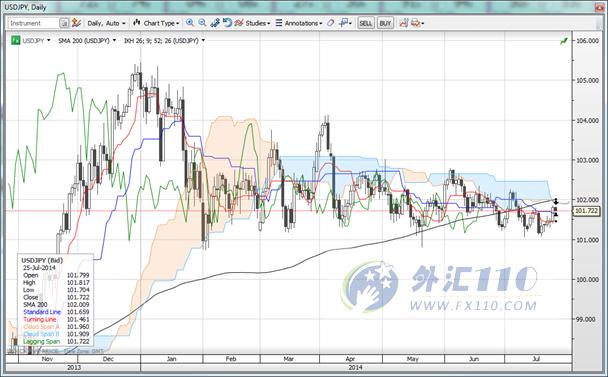Click the BUY button
Image resolution: width=608 pixels, height=377 pixels.
pos(385,23)
